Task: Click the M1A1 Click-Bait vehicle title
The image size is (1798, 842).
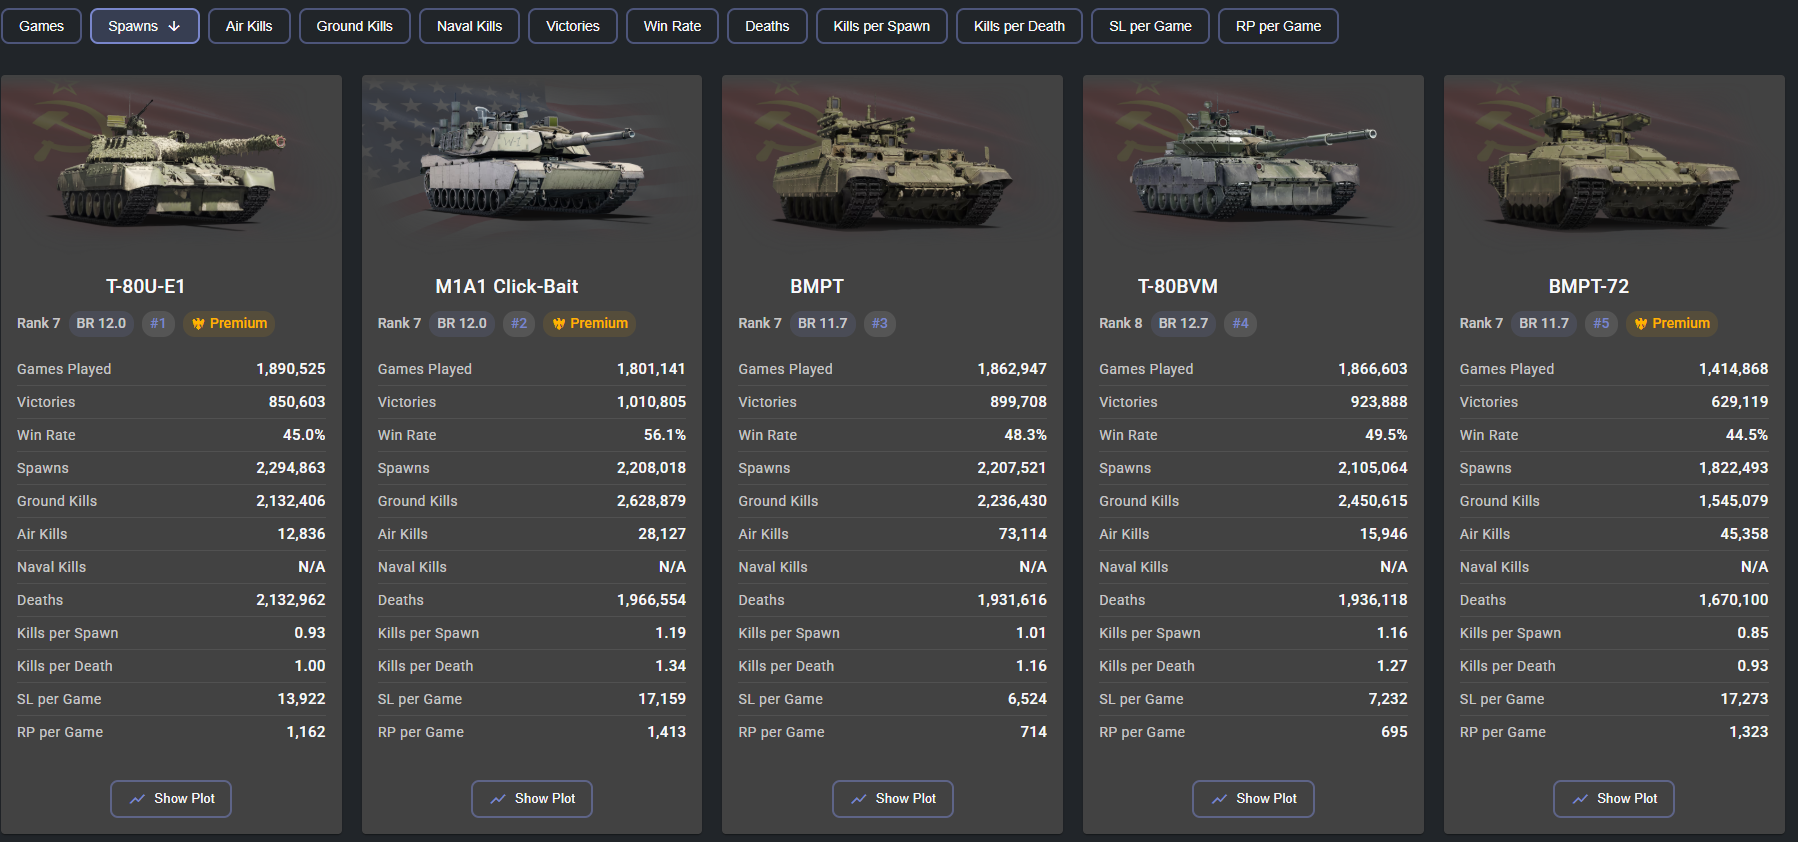Action: coord(507,287)
